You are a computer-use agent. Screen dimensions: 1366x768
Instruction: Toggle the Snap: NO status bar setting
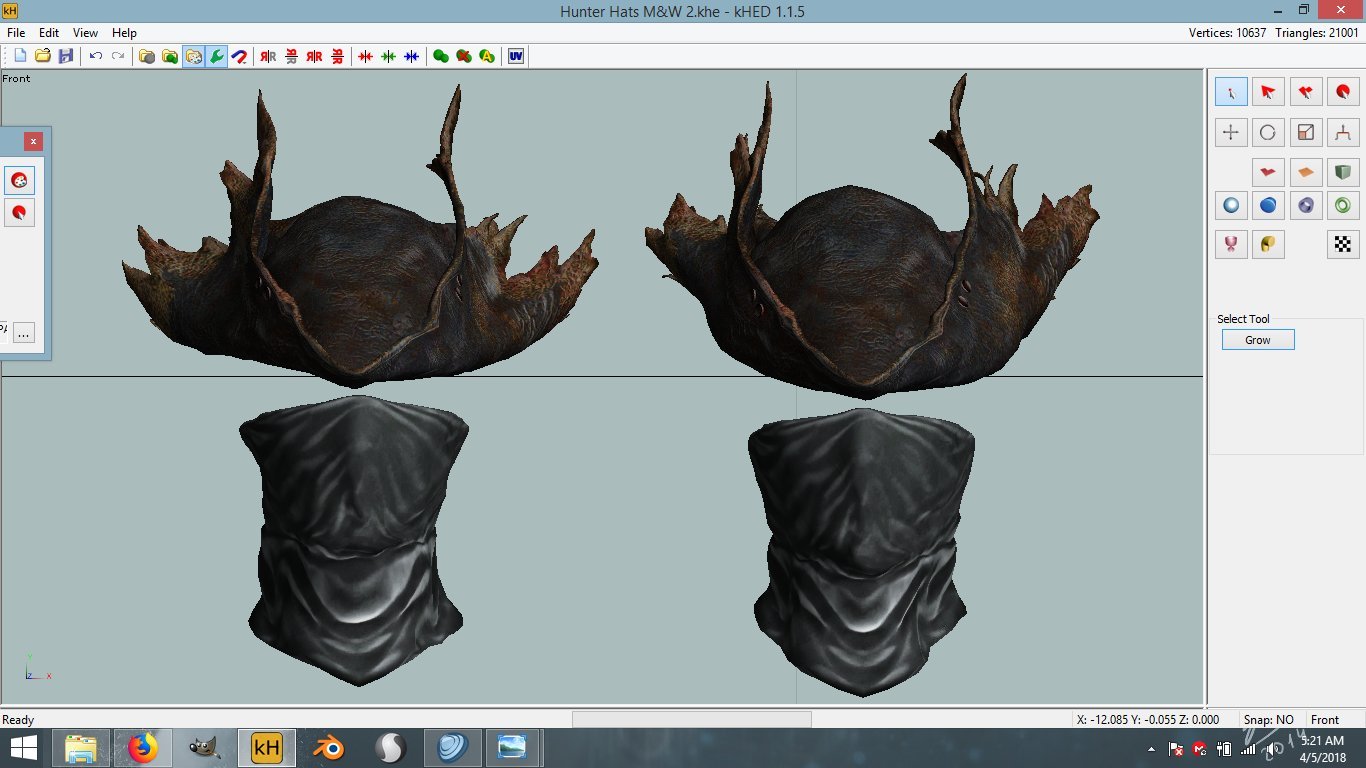tap(1269, 719)
